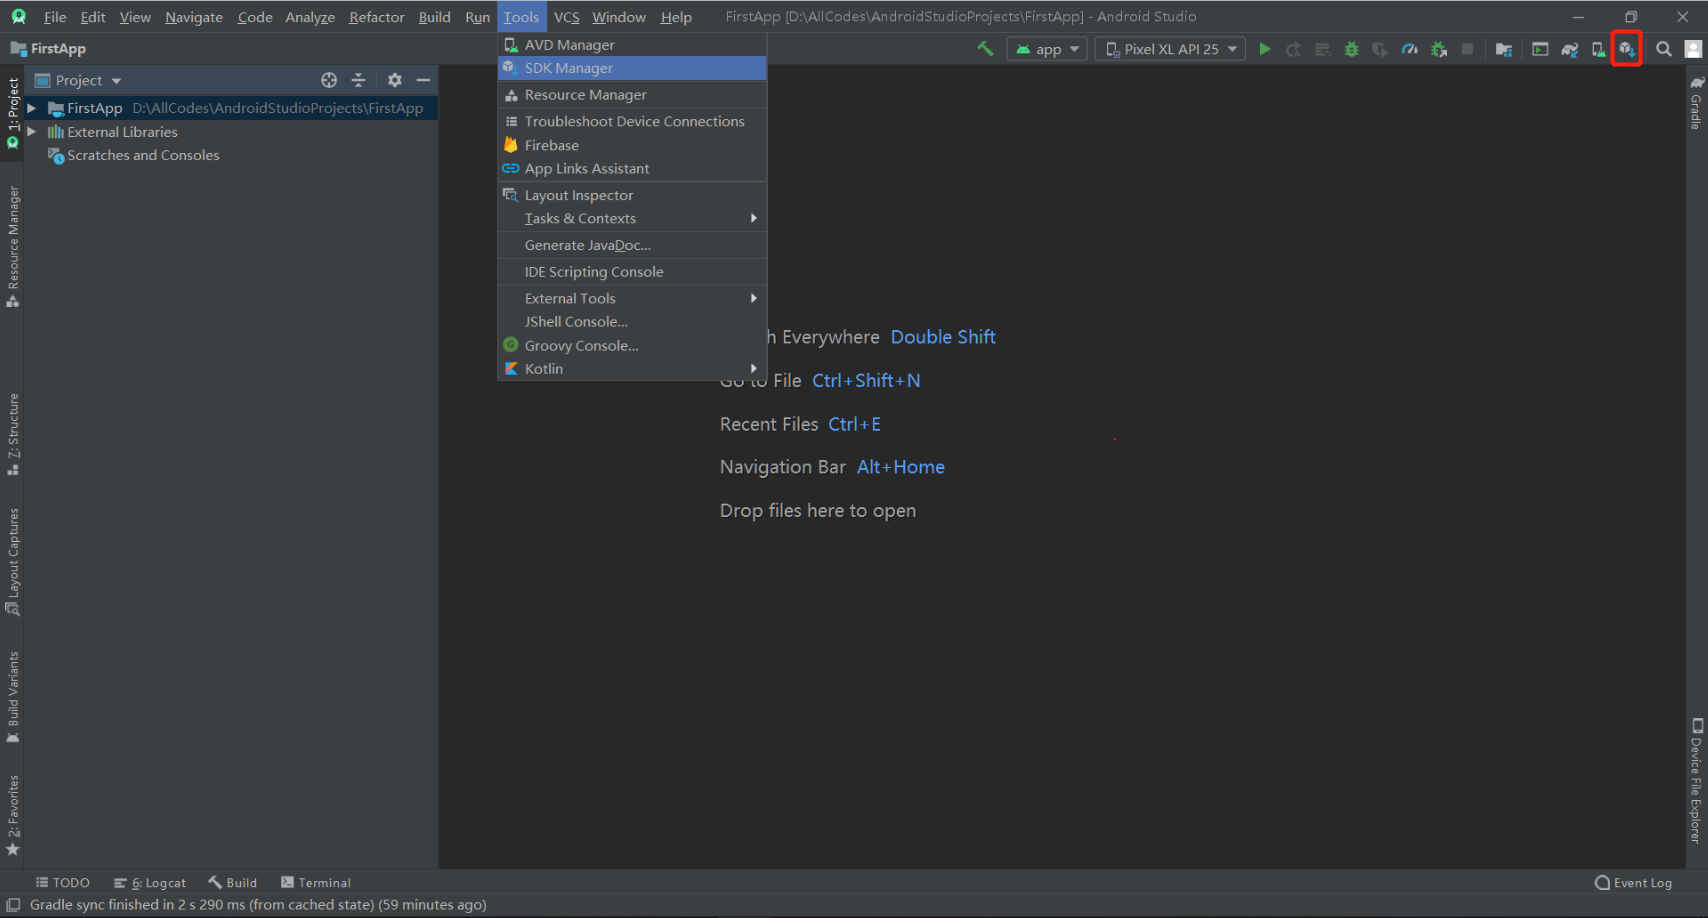This screenshot has height=918, width=1708.
Task: Click the user account avatar icon
Action: pos(1693,49)
